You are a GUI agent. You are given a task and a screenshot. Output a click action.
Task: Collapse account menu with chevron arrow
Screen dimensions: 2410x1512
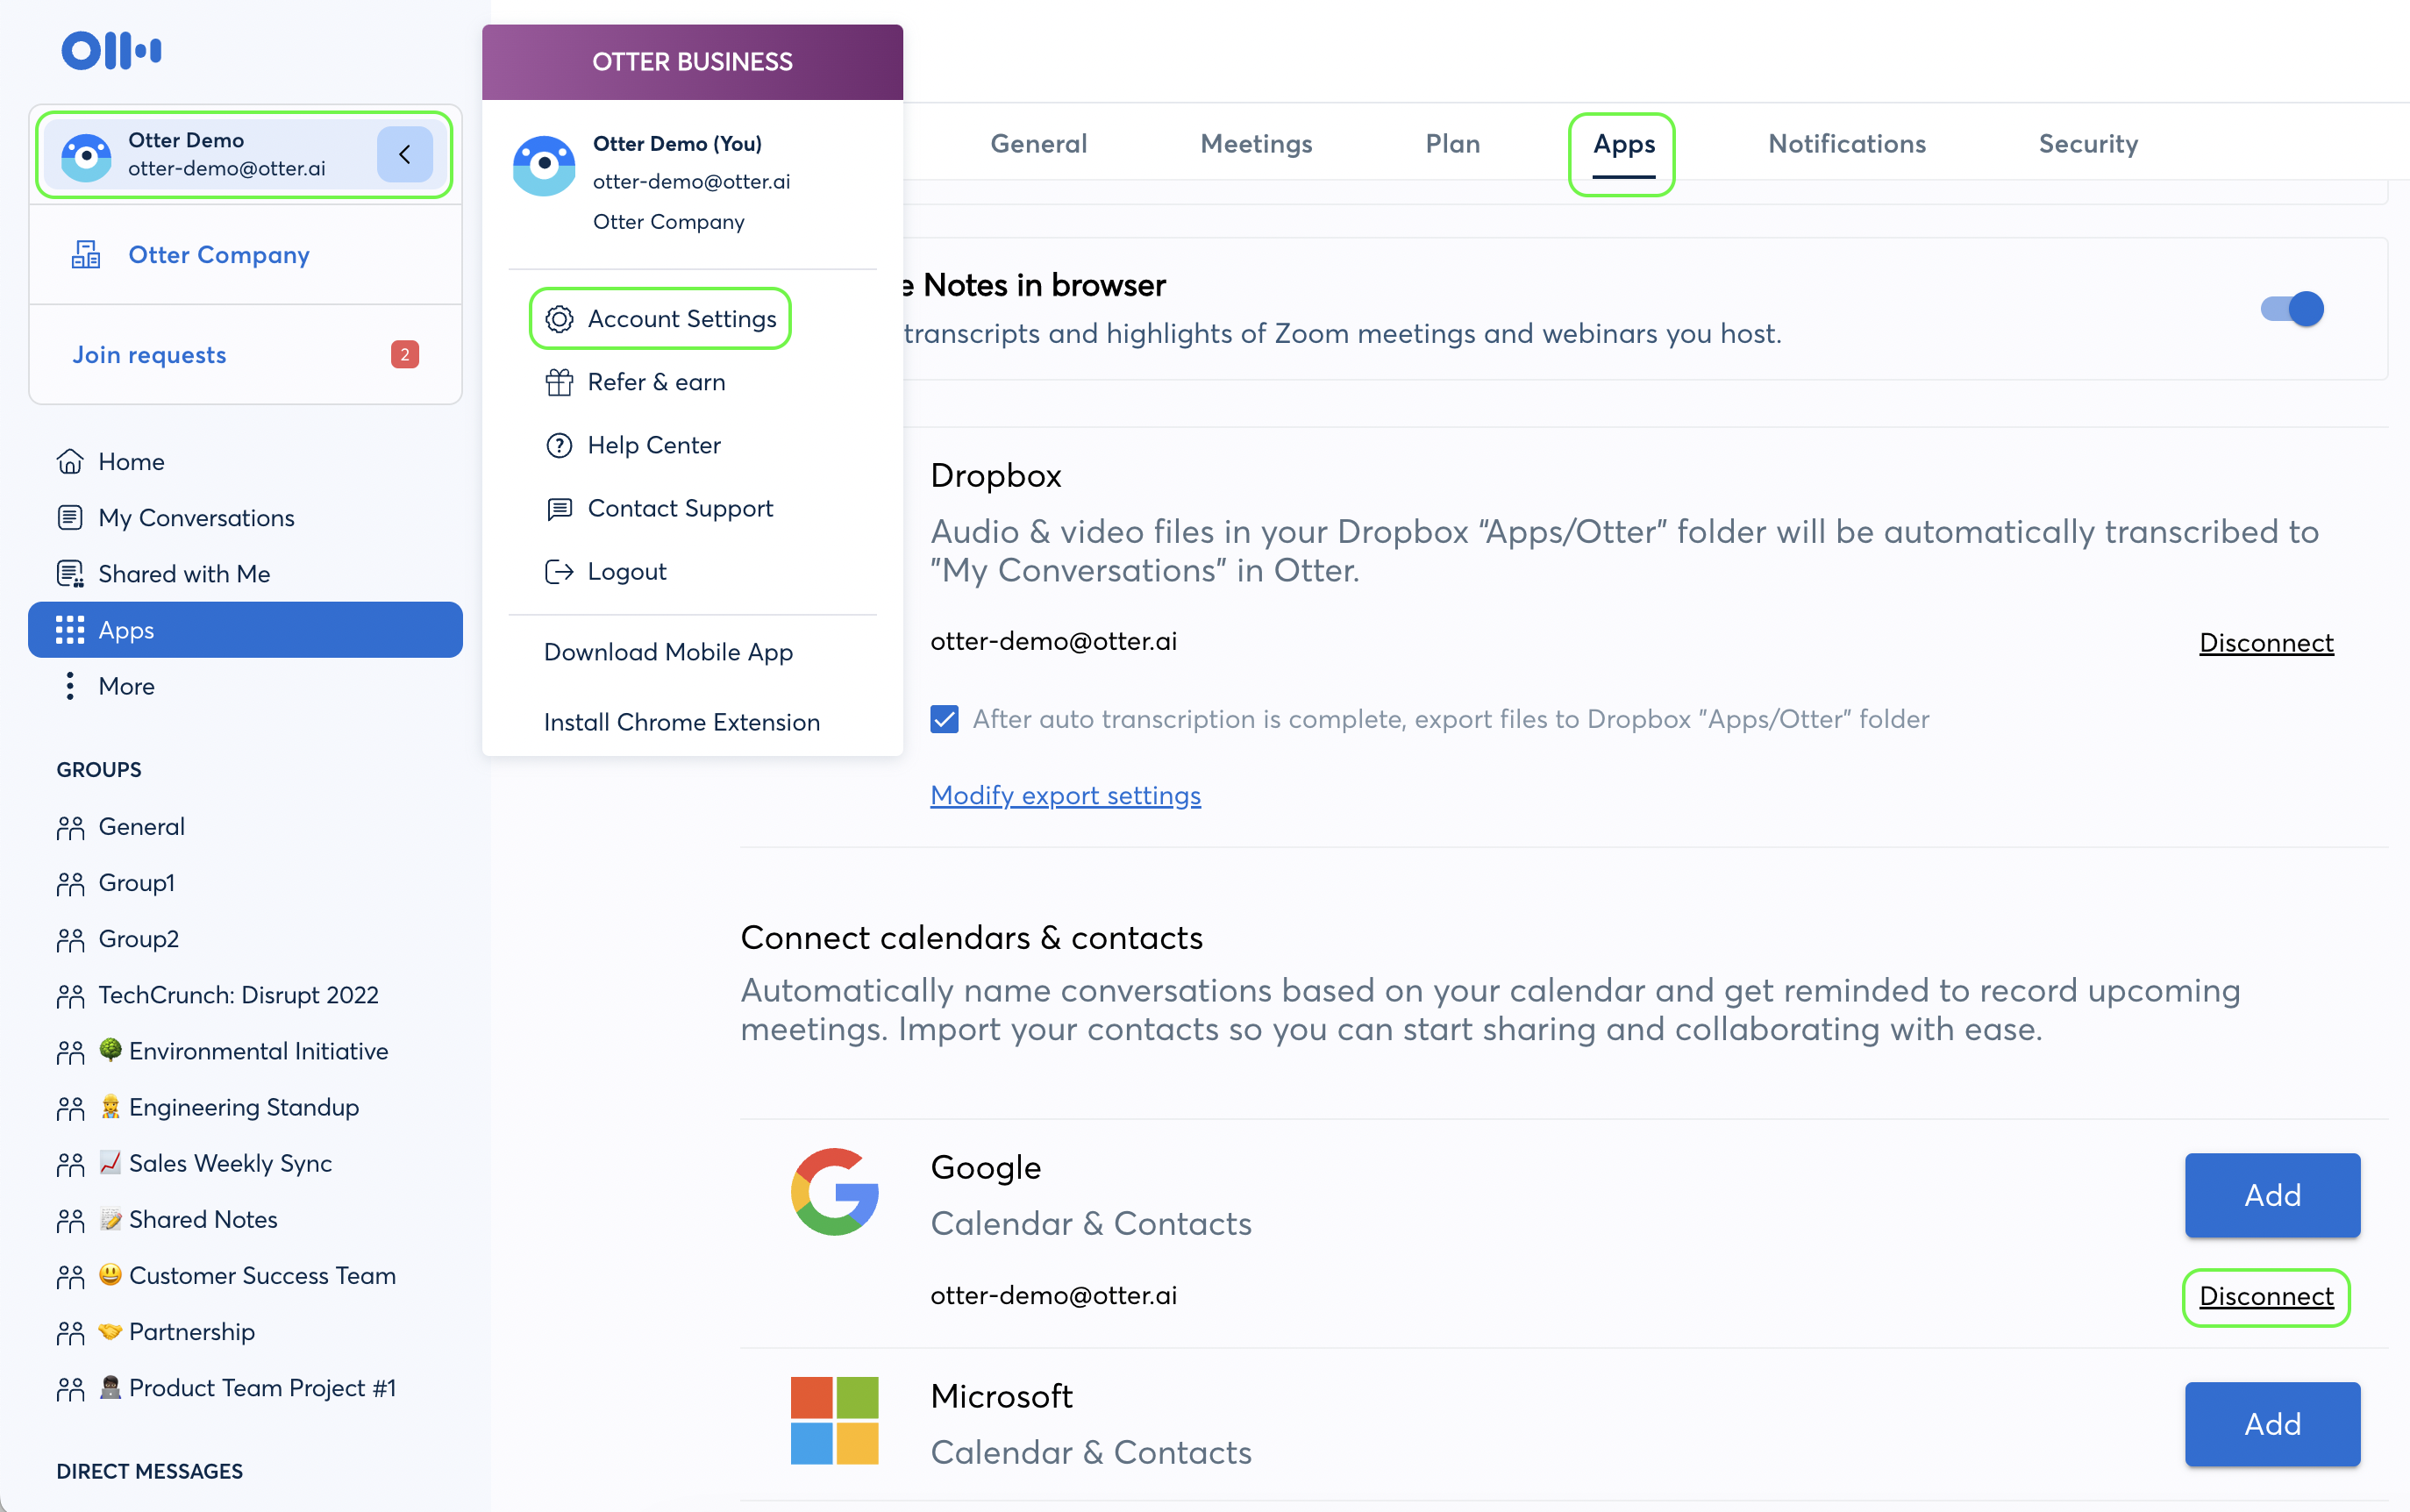(x=404, y=154)
